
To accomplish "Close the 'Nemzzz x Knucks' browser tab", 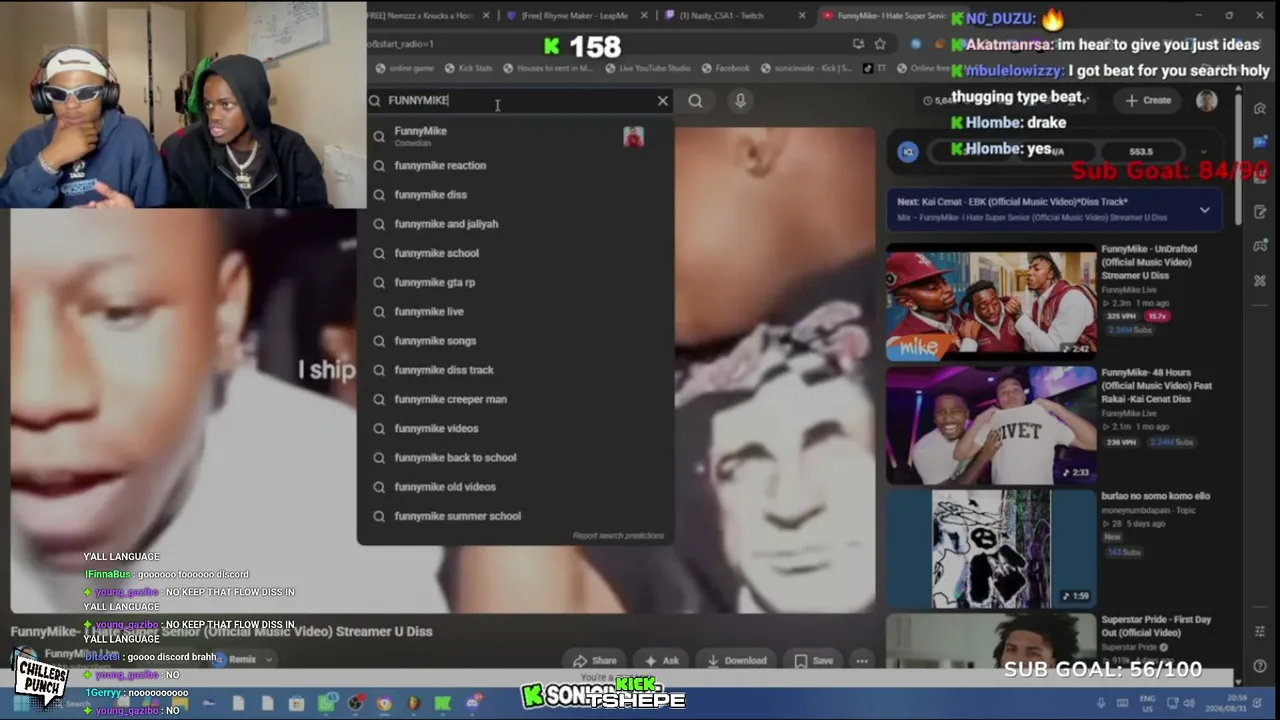I will click(x=487, y=15).
